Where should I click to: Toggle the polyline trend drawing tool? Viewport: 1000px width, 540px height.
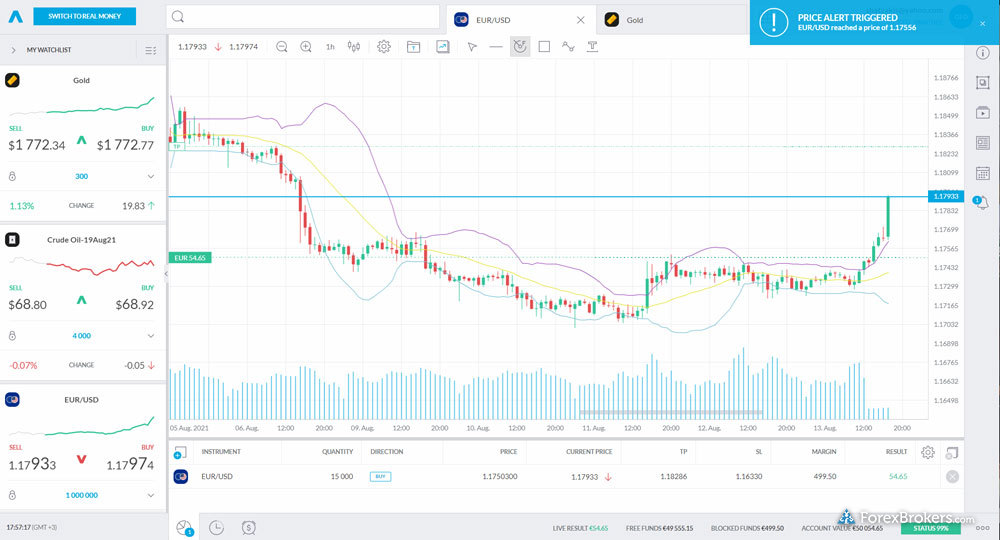click(x=568, y=46)
